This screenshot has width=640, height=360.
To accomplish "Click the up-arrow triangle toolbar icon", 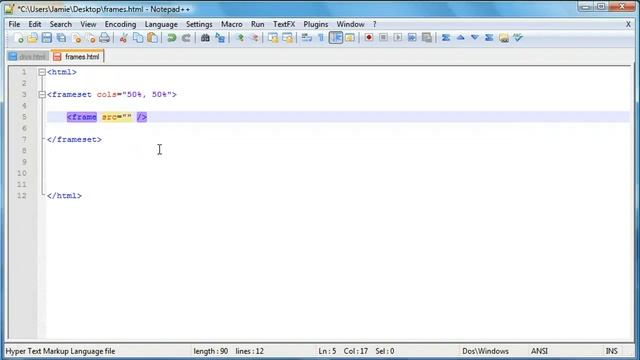I will tap(460, 38).
